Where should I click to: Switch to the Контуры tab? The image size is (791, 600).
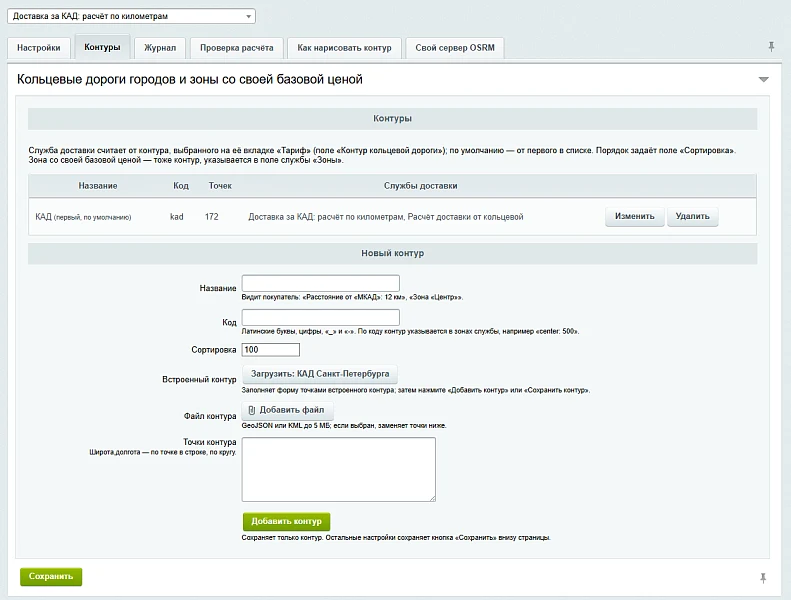coord(102,47)
